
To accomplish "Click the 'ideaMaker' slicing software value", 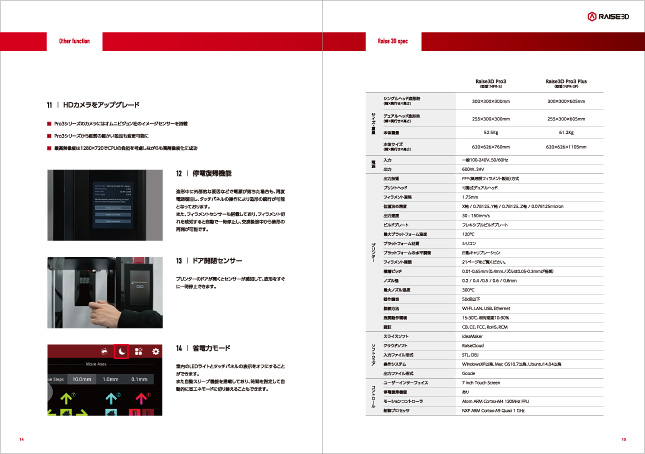I will [472, 336].
